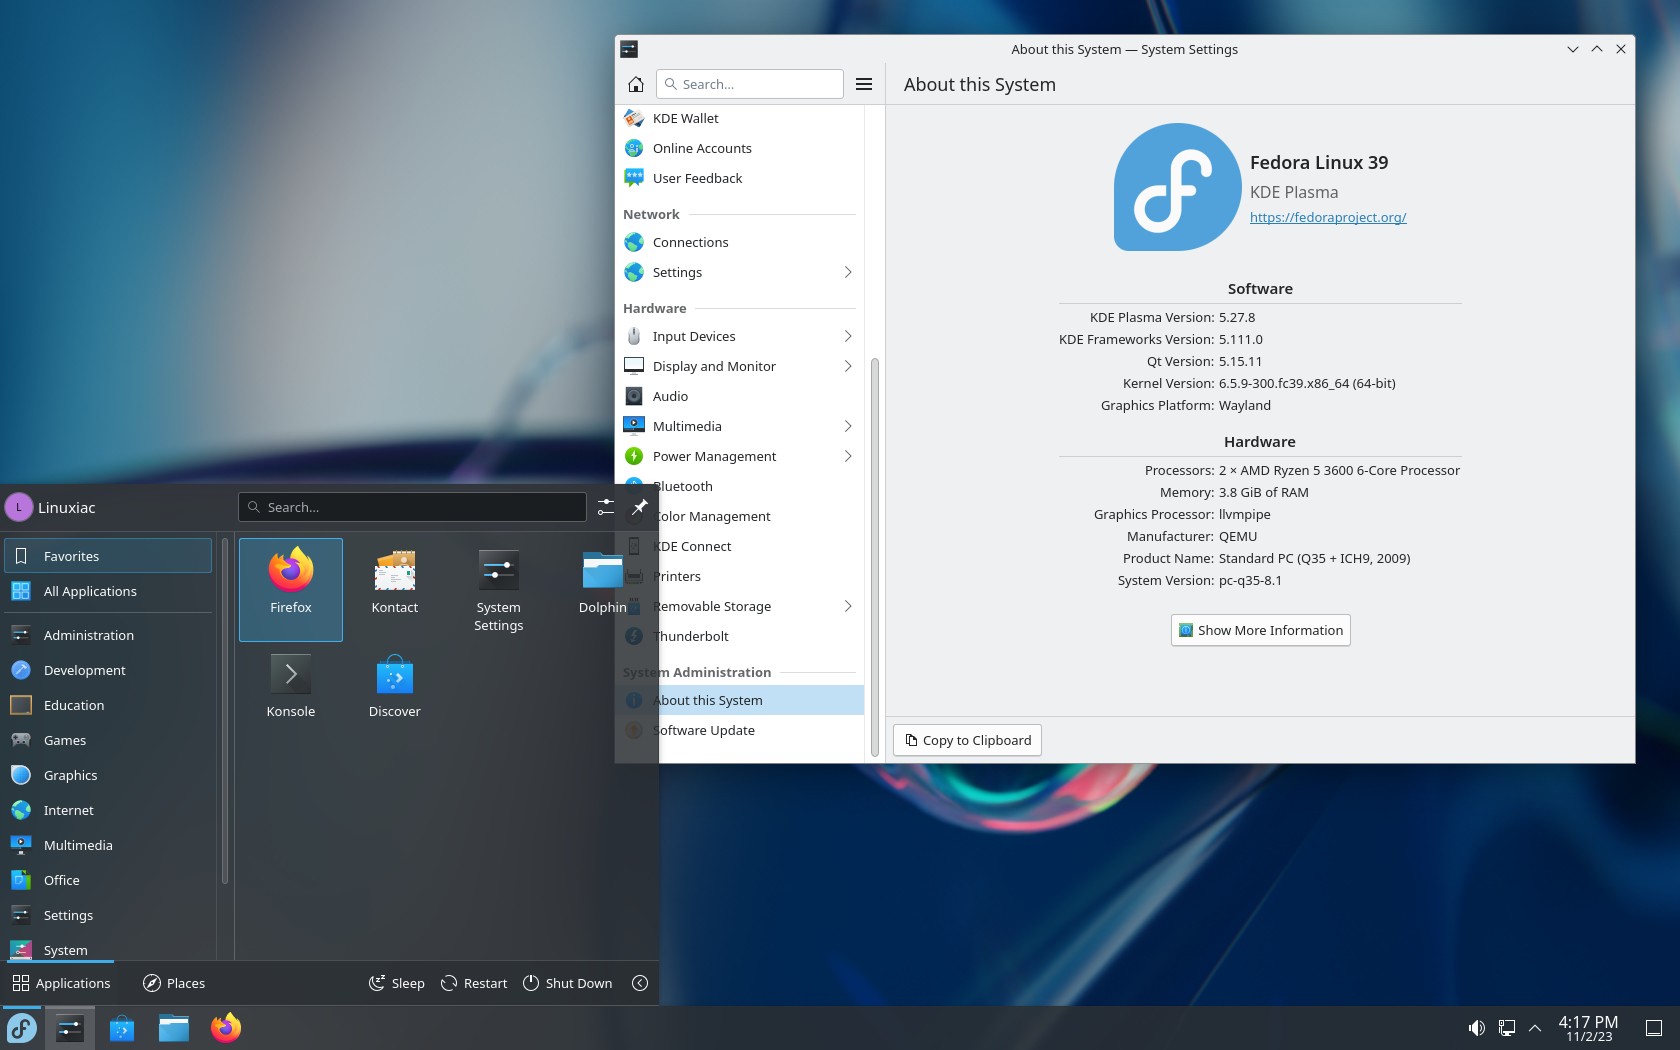Open Graphics category in launcher
Screen dimensions: 1680x1050
click(x=108, y=775)
